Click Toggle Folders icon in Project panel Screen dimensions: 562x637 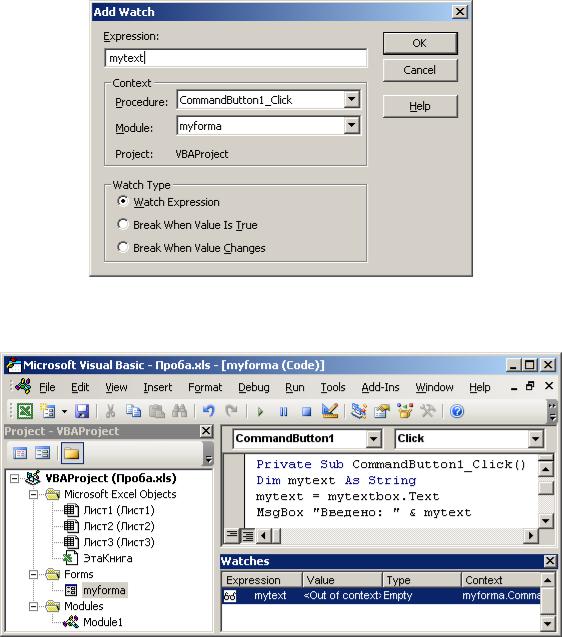point(72,453)
